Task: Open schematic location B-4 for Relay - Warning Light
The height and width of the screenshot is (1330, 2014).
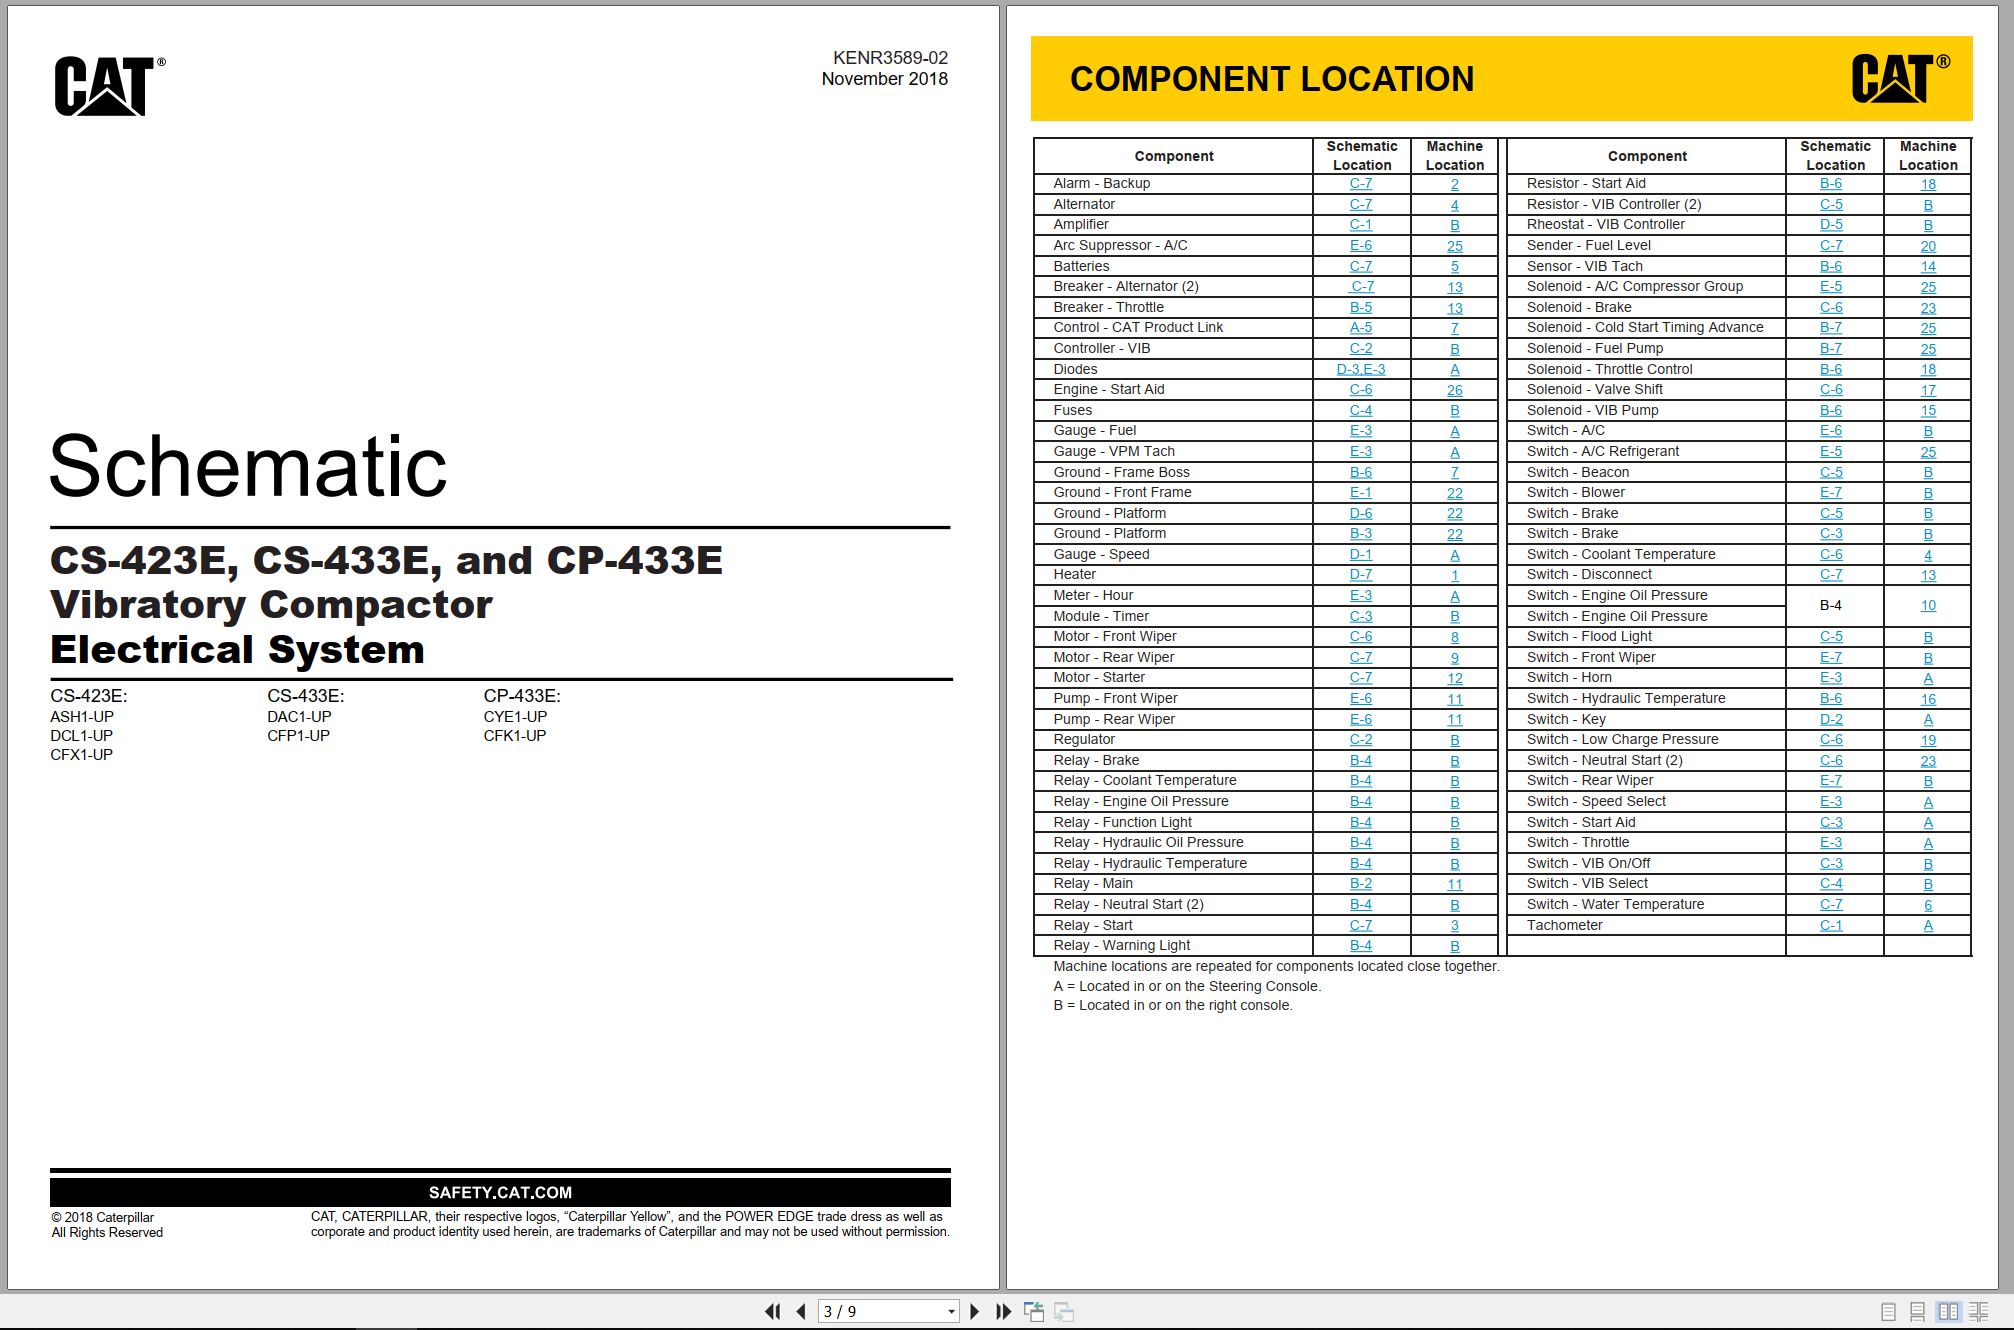Action: coord(1360,946)
